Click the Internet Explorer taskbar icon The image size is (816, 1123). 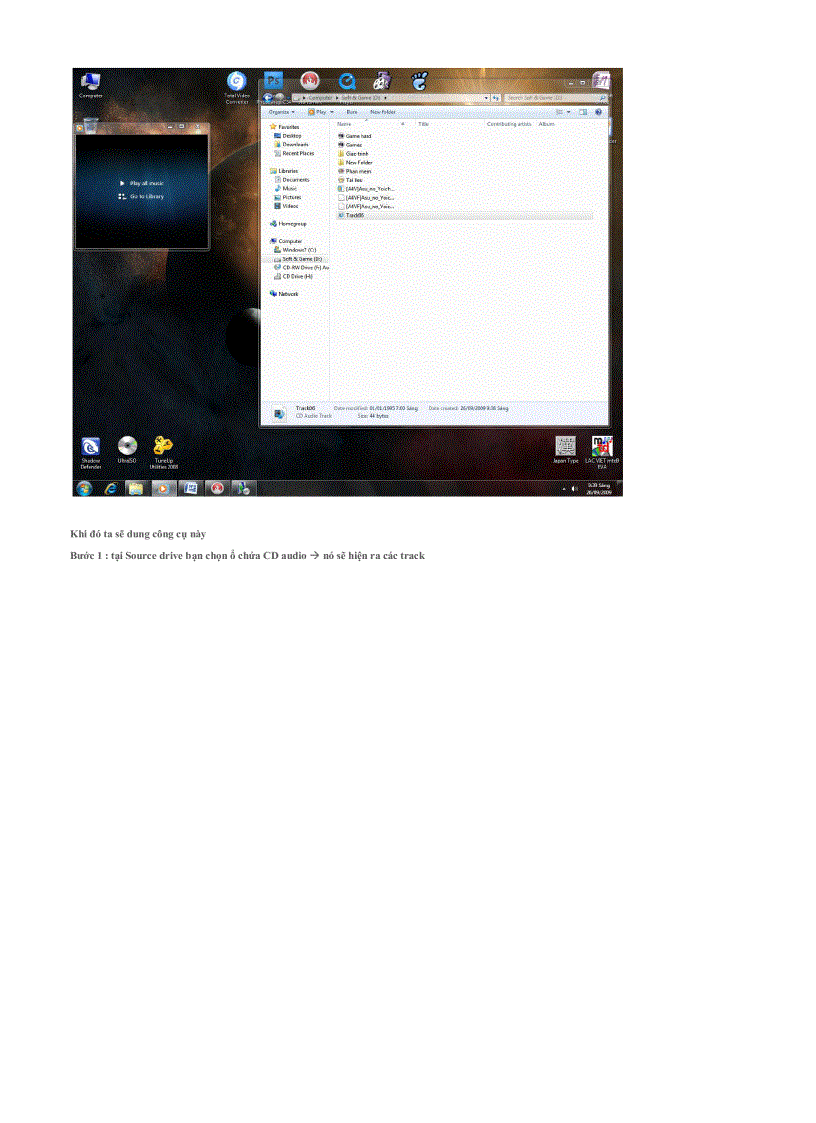(x=111, y=488)
